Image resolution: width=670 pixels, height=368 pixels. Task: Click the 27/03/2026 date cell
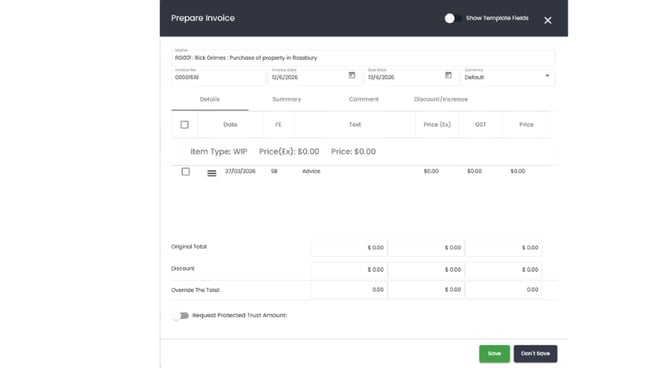[x=240, y=171]
